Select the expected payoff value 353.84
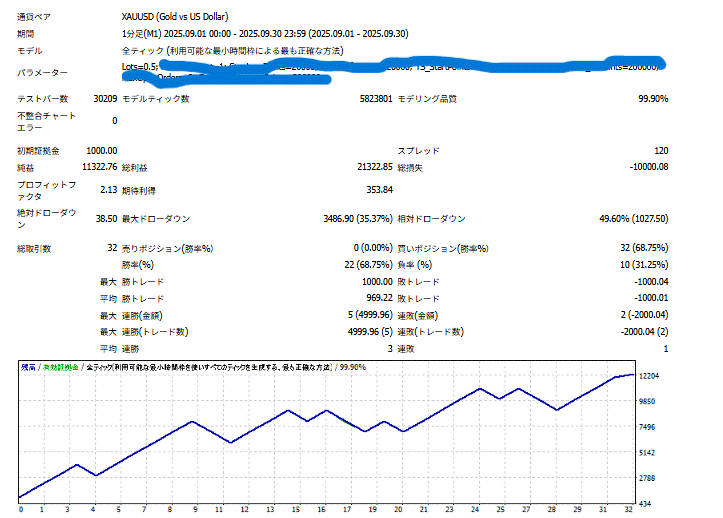Image resolution: width=723 pixels, height=518 pixels. pos(379,190)
